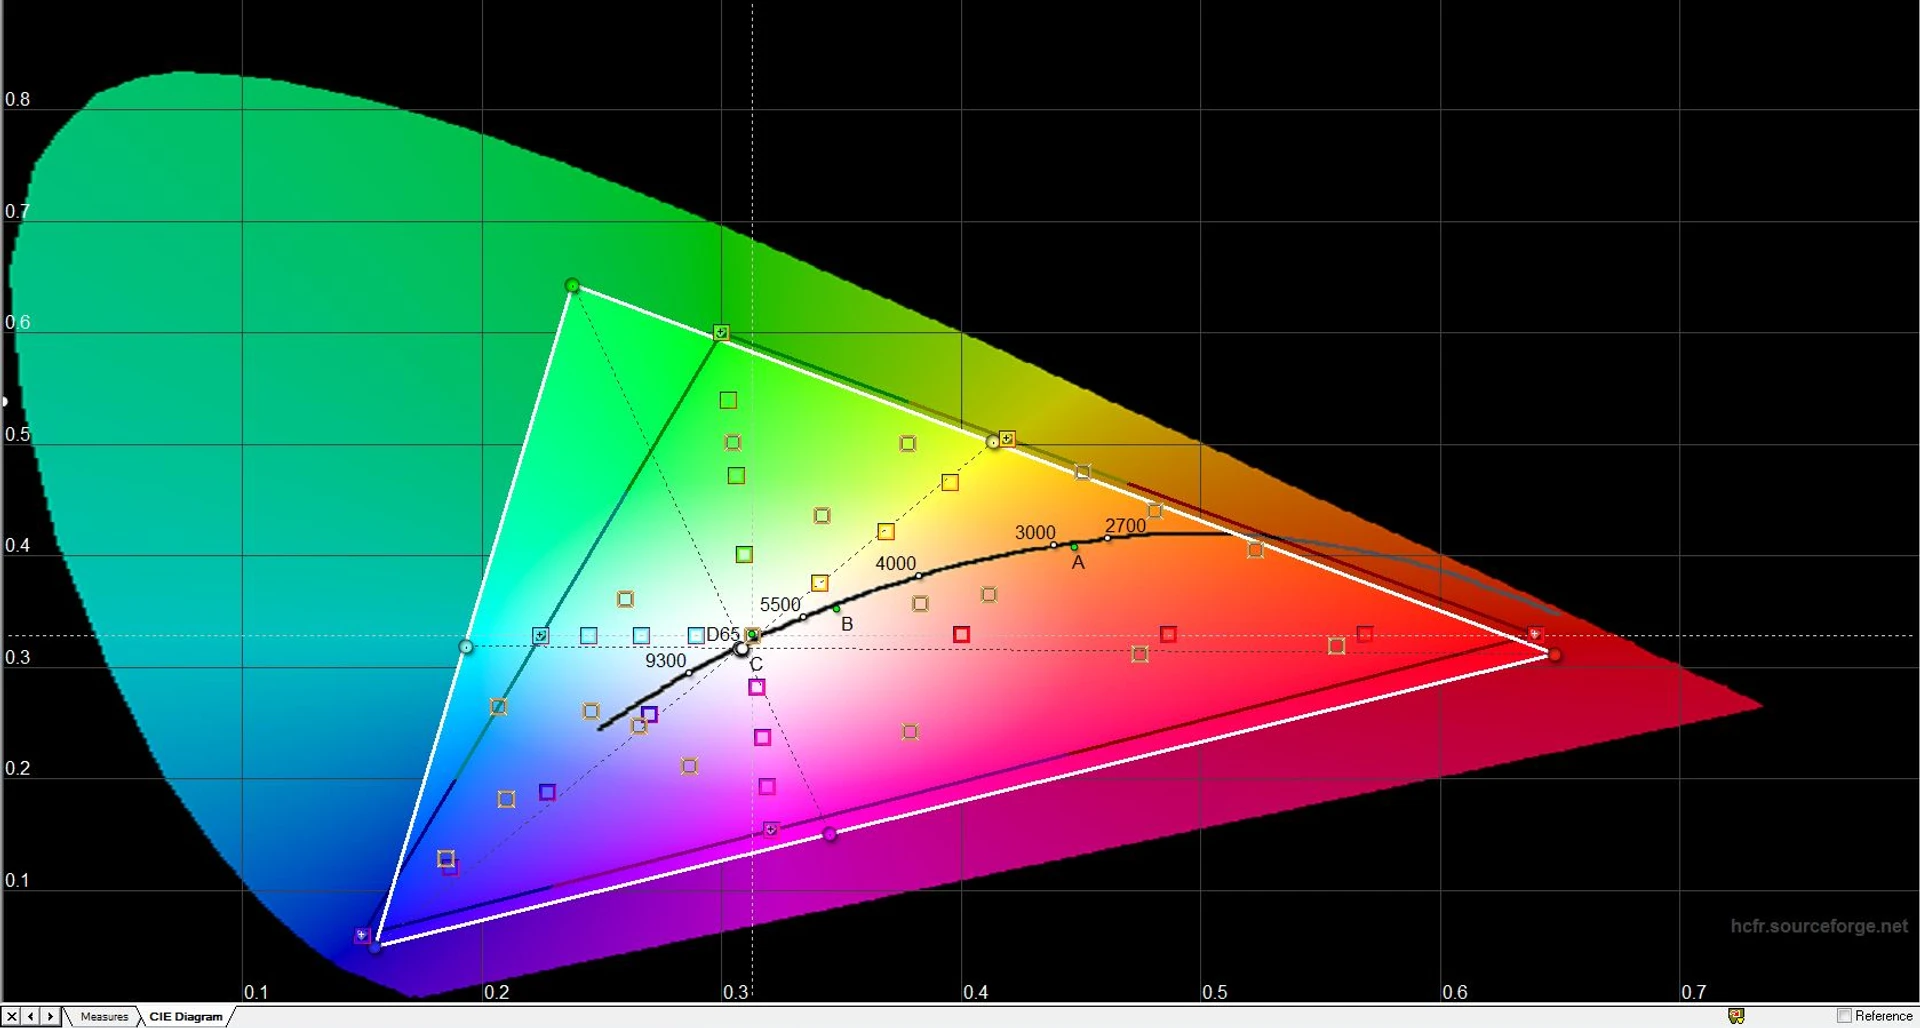Click the illuminant C label

pyautogui.click(x=756, y=665)
